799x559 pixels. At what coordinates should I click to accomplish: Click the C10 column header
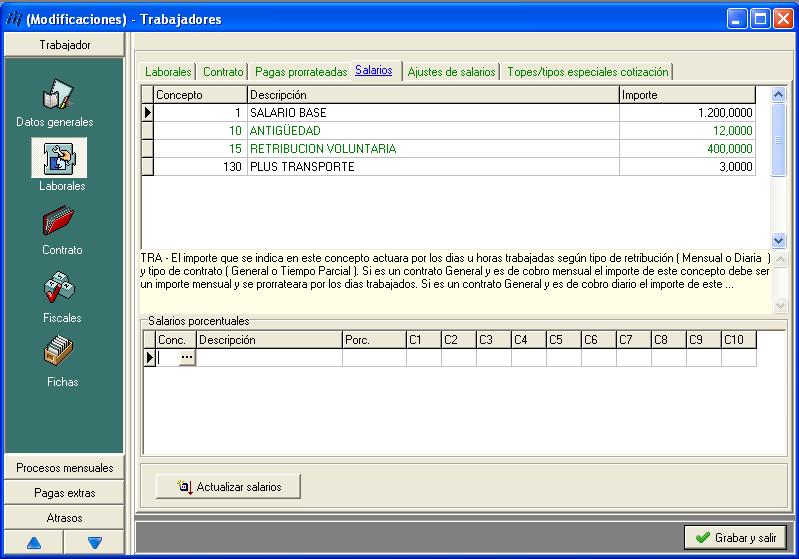739,340
